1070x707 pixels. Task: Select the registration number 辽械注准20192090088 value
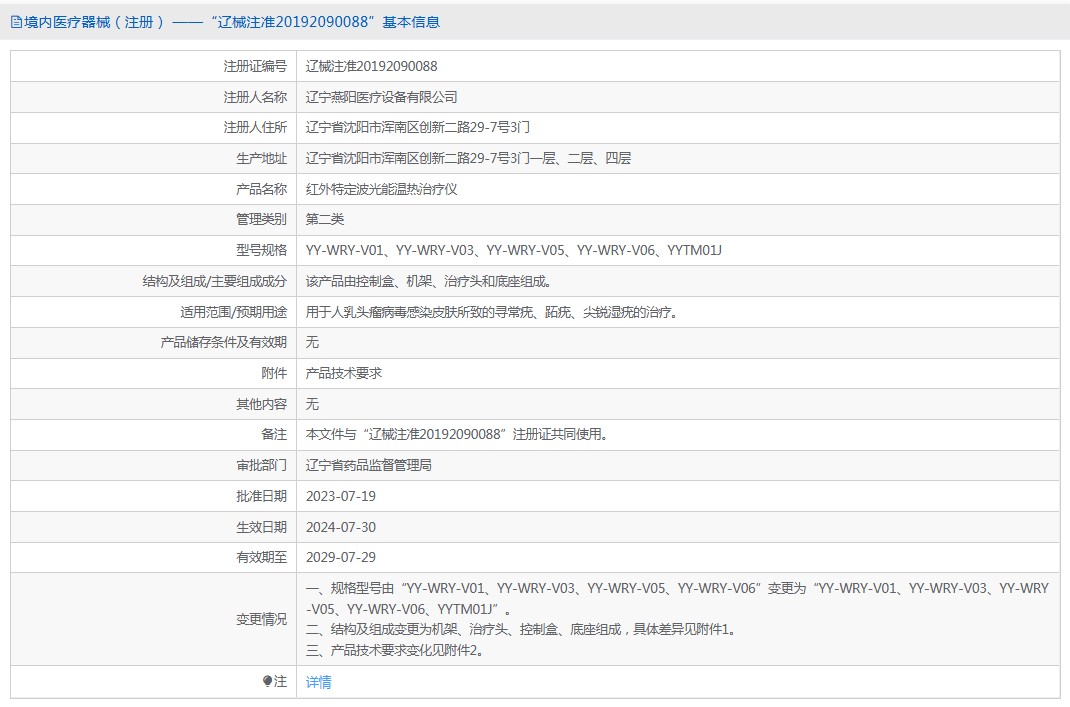(x=371, y=66)
